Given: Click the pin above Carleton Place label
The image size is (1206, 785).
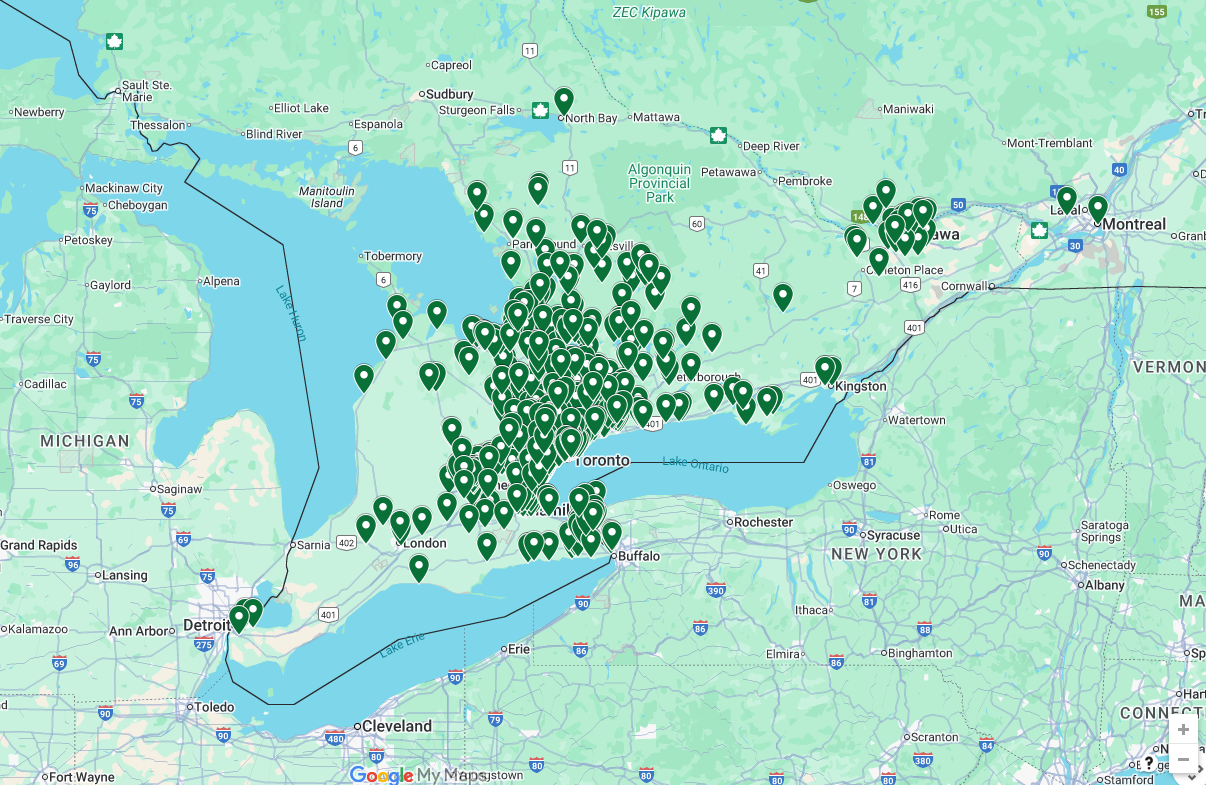Looking at the screenshot, I should (879, 260).
